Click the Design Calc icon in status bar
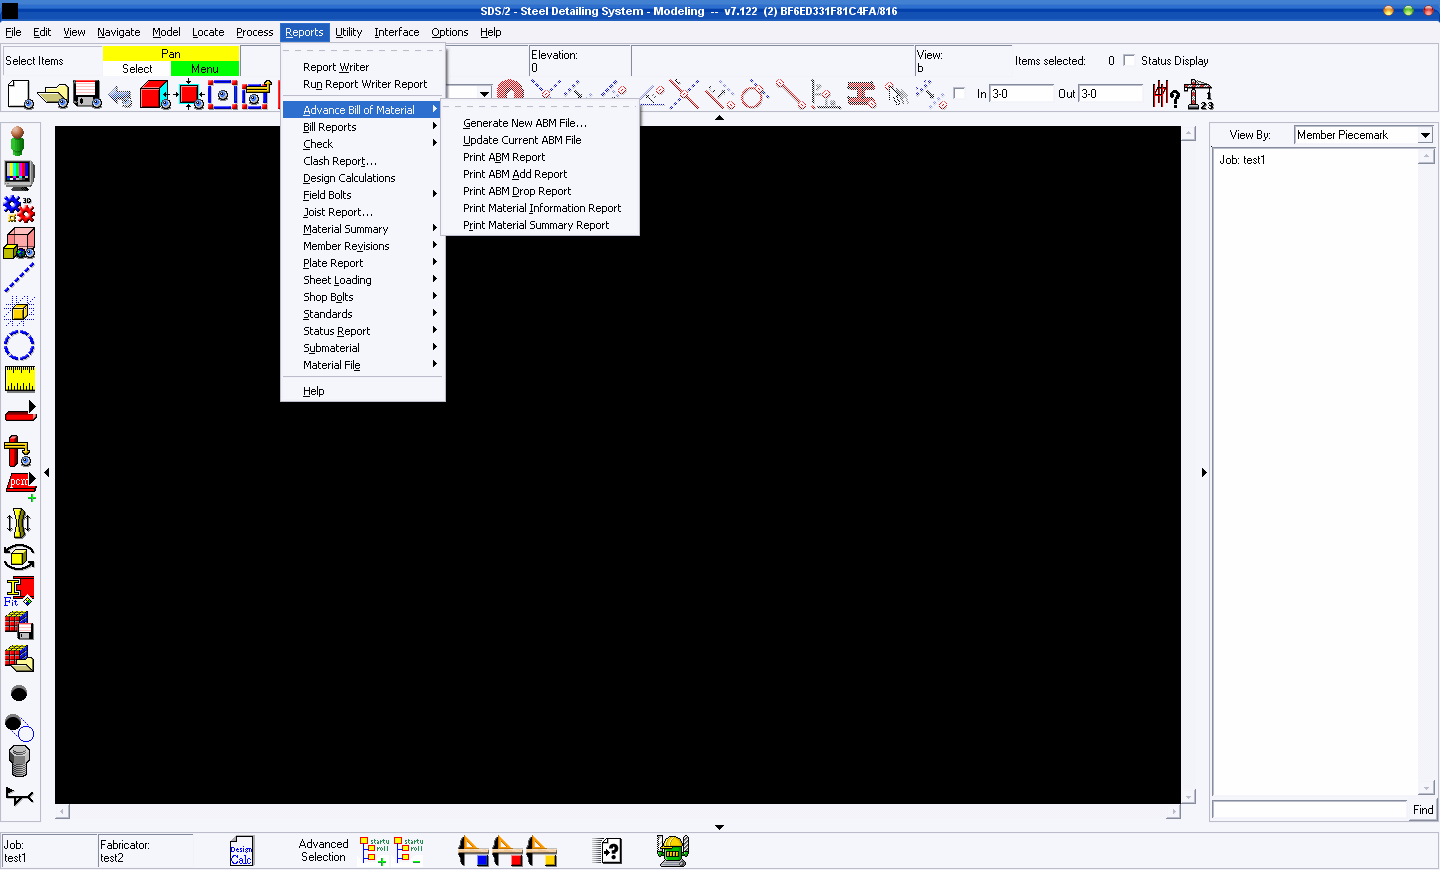 coord(242,851)
